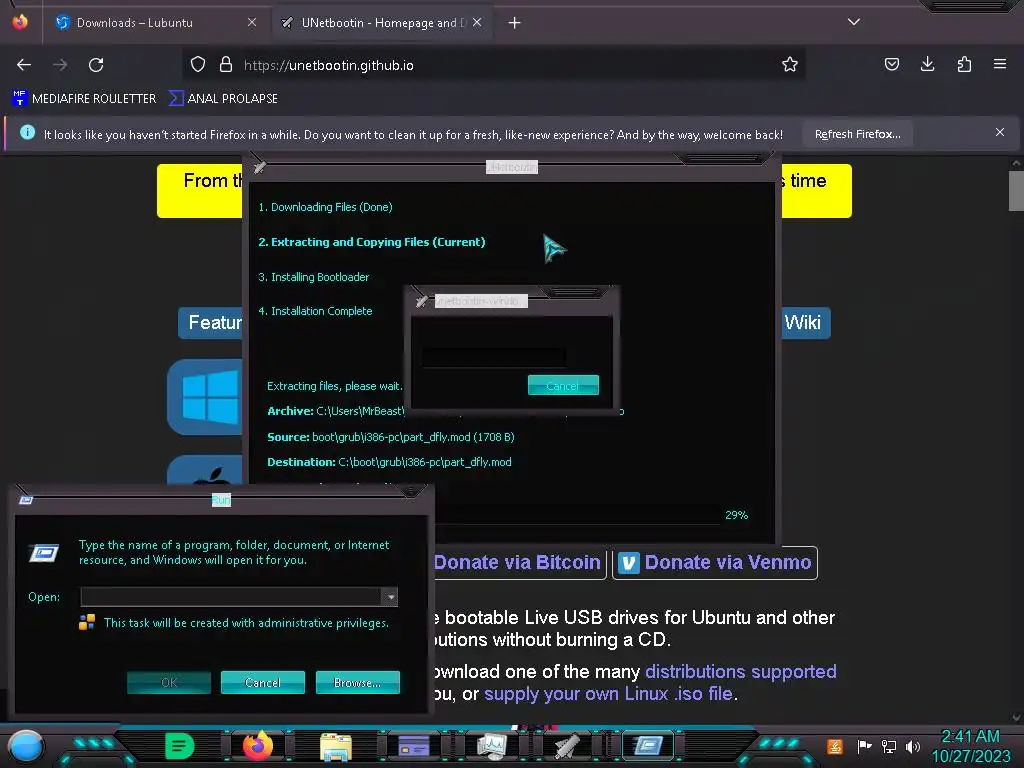Viewport: 1024px width, 768px height.
Task: Click the volume speaker tray icon
Action: 913,746
